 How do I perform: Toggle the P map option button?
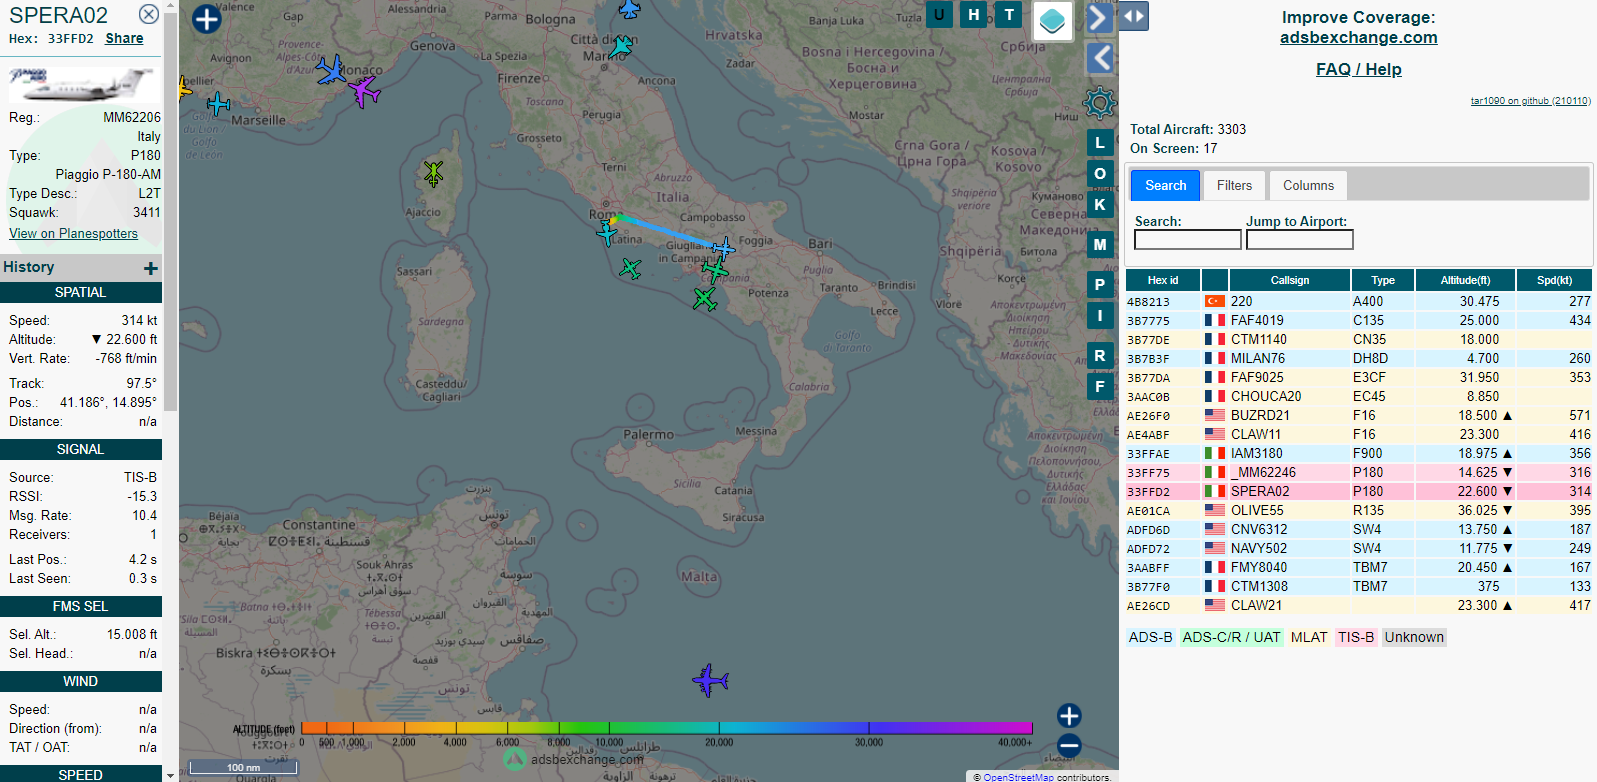click(x=1100, y=285)
